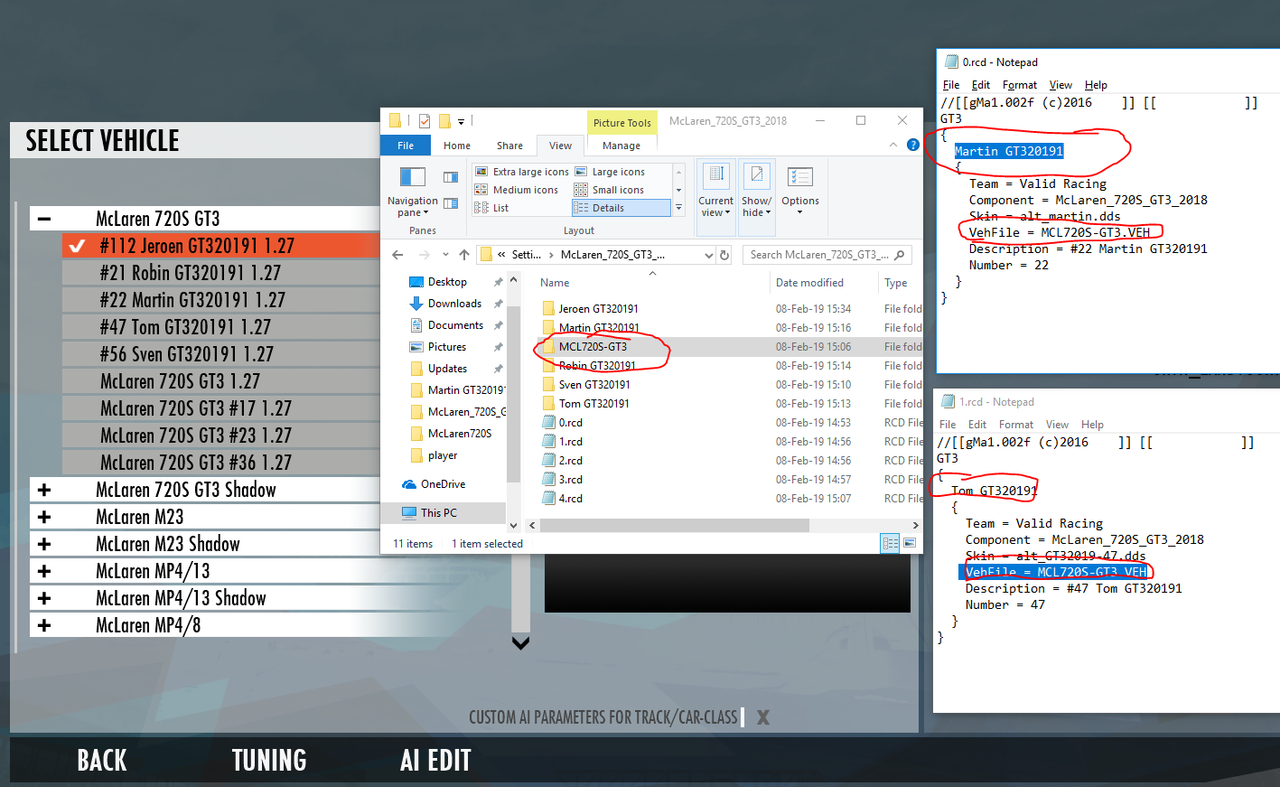The width and height of the screenshot is (1280, 787).
Task: Open recent locations dropdown arrow
Action: 445,255
